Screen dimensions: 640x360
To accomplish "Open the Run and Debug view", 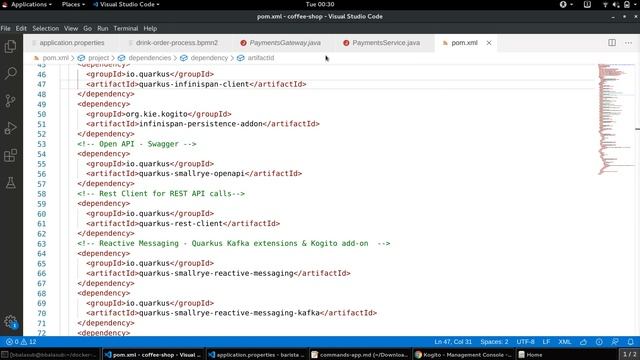I will point(11,128).
